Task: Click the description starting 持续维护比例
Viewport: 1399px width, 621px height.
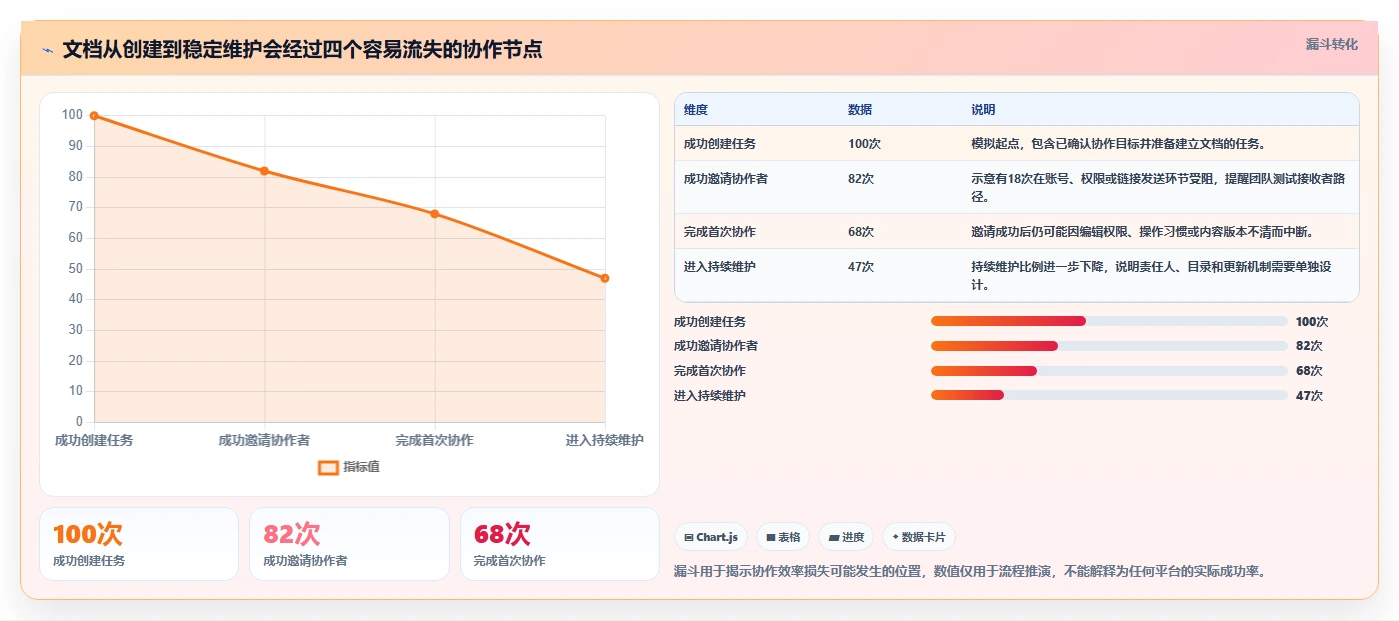Action: coord(1152,276)
